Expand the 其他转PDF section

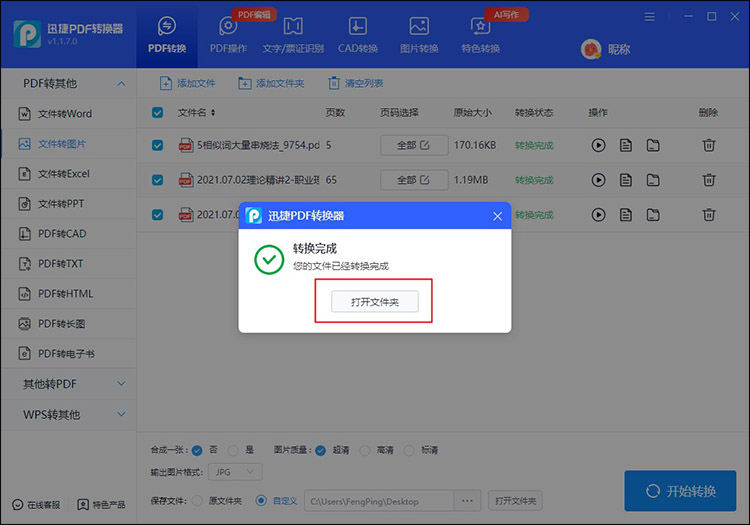pyautogui.click(x=68, y=384)
